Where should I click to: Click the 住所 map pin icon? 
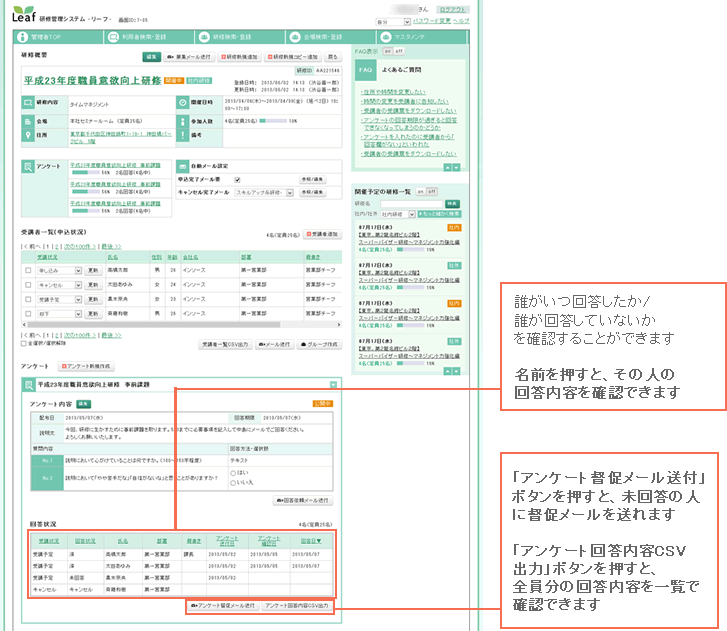click(28, 135)
